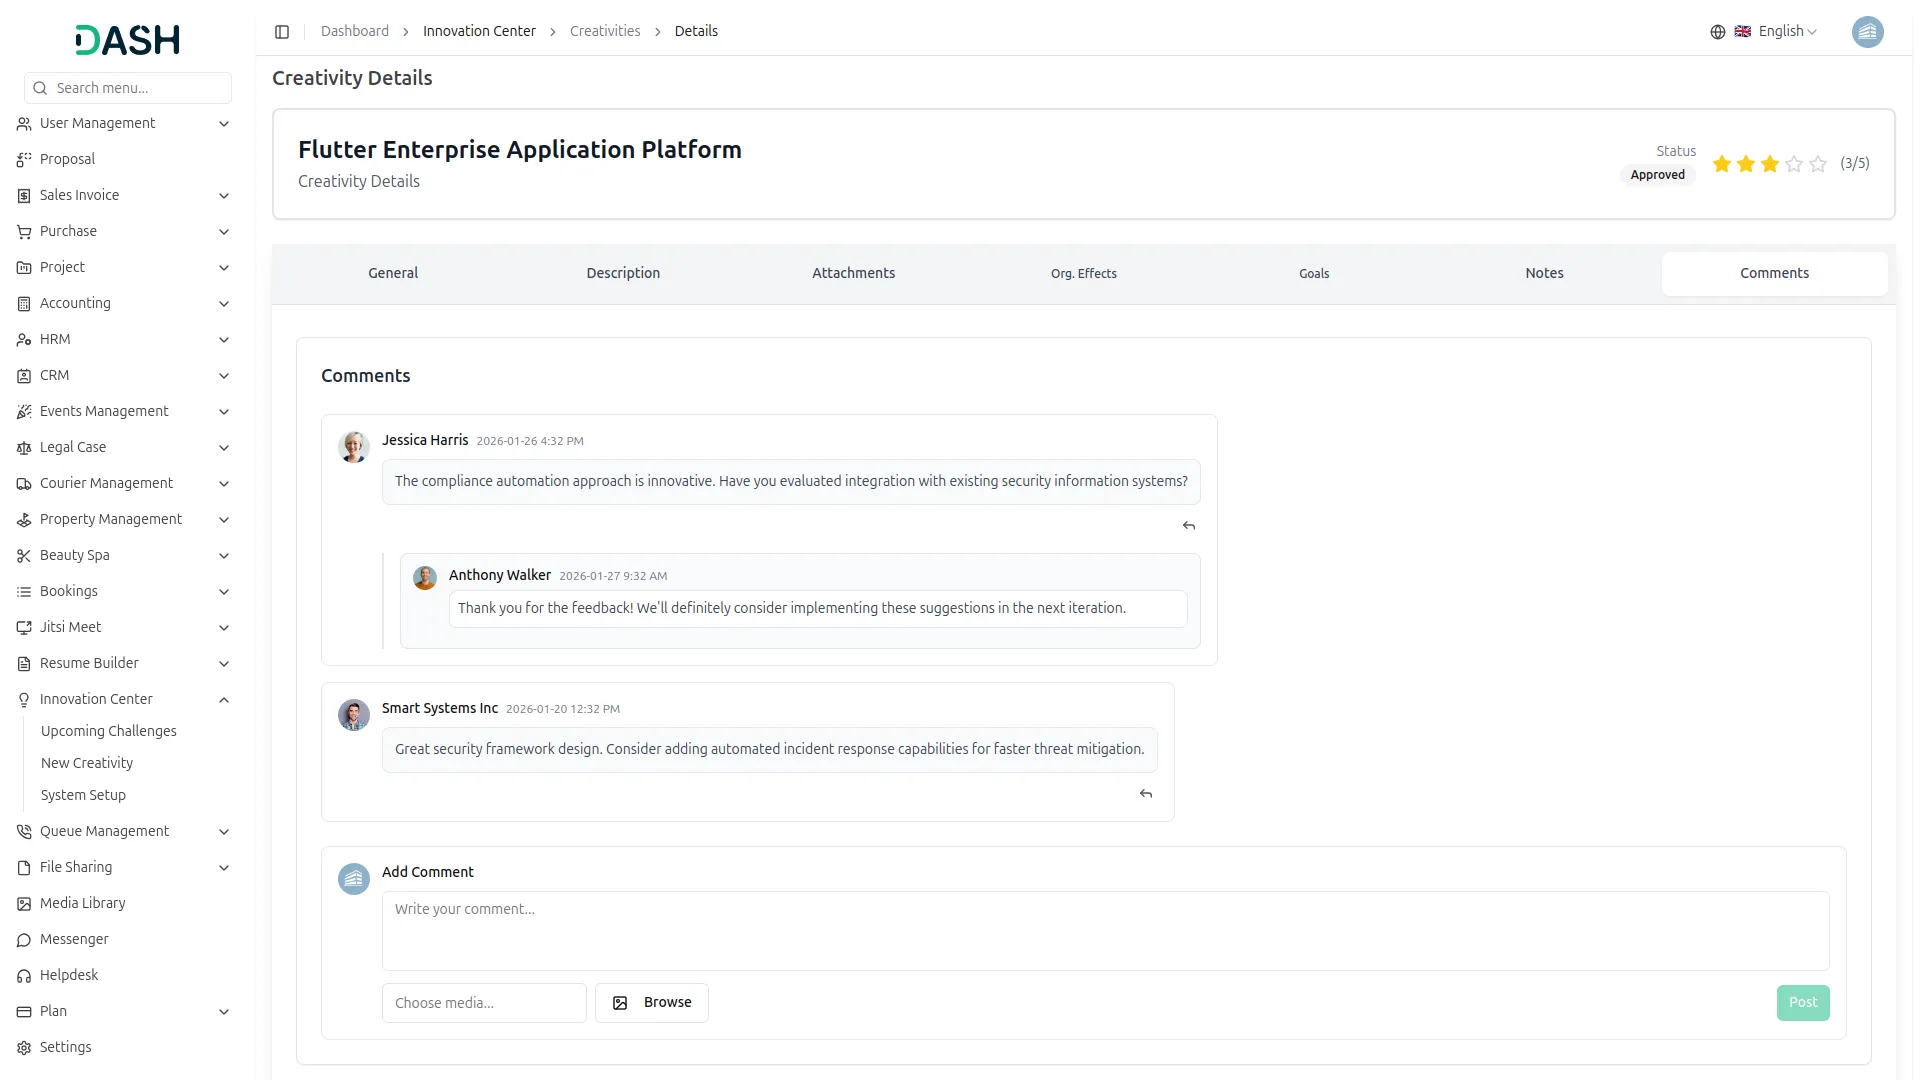Click the Messenger chat icon

[24, 940]
